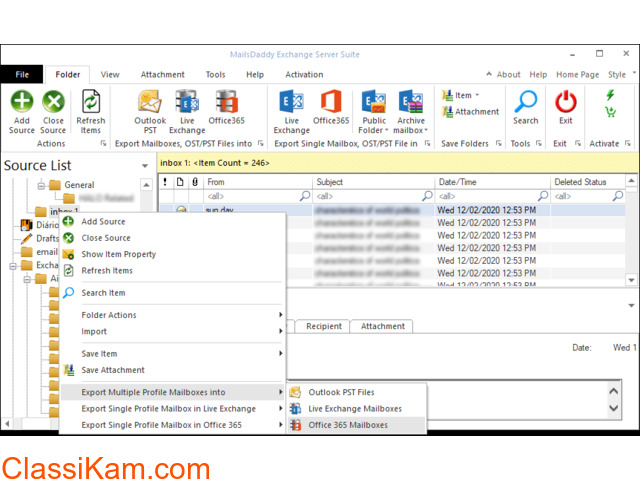Viewport: 640px width, 480px height.
Task: Sort by the Date/Time column header
Action: click(493, 182)
